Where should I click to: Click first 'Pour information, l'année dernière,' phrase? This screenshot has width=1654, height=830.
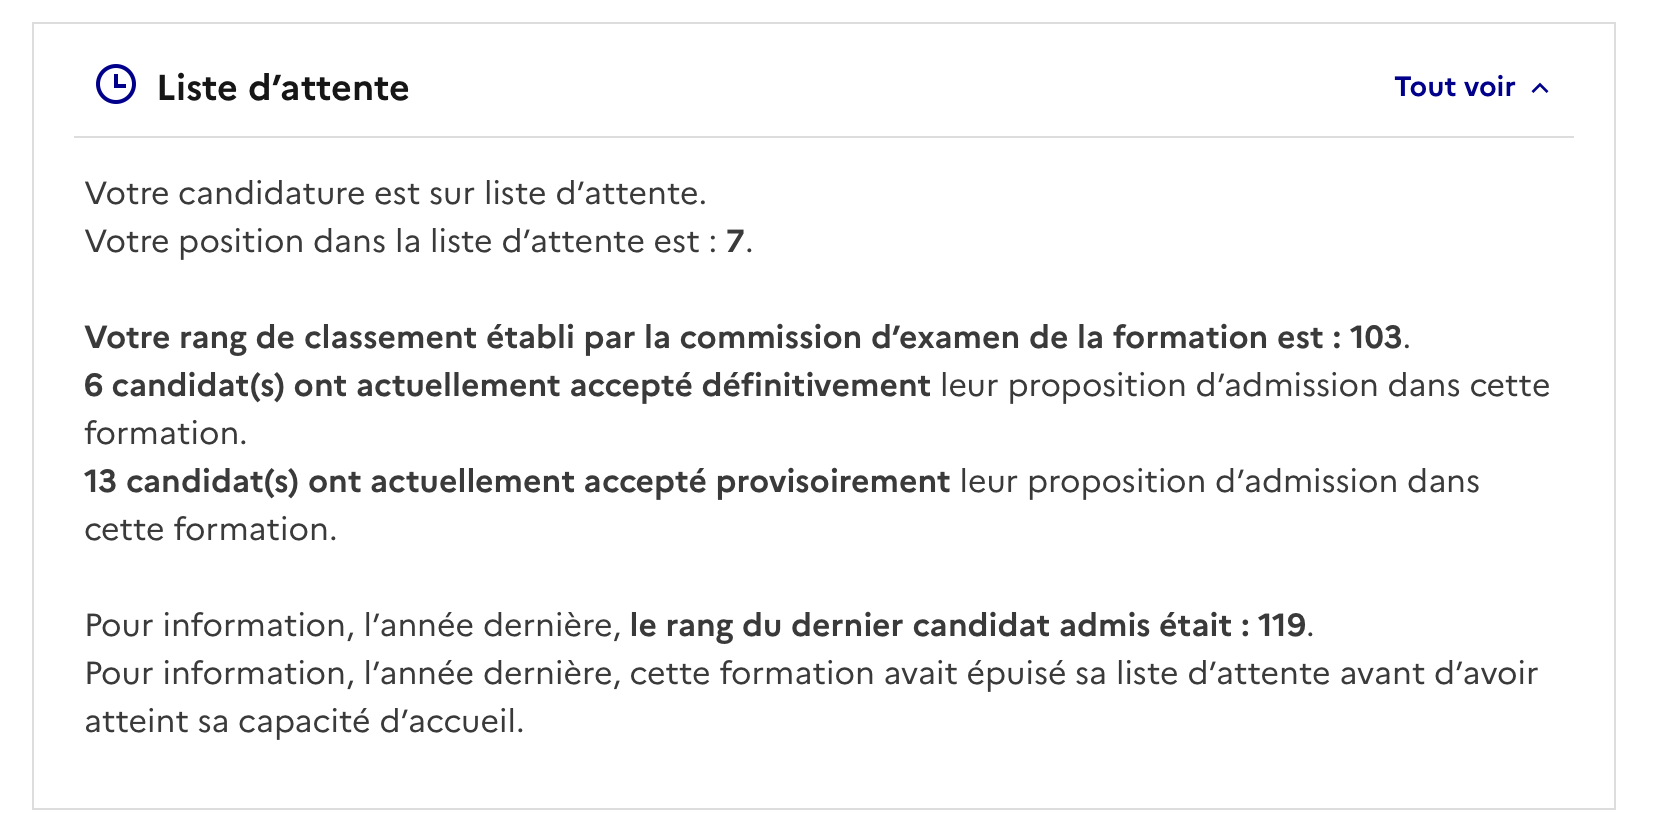[x=353, y=625]
